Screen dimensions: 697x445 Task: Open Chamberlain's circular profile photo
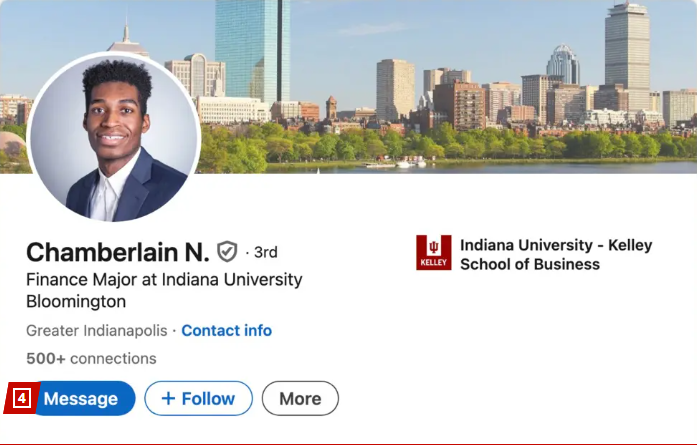point(114,138)
